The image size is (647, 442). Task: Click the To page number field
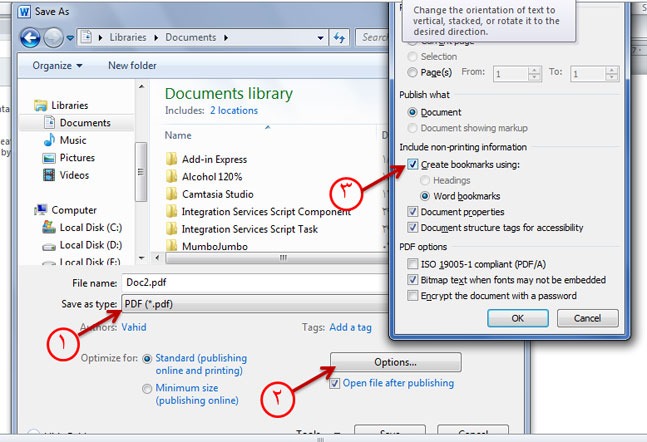[x=588, y=74]
